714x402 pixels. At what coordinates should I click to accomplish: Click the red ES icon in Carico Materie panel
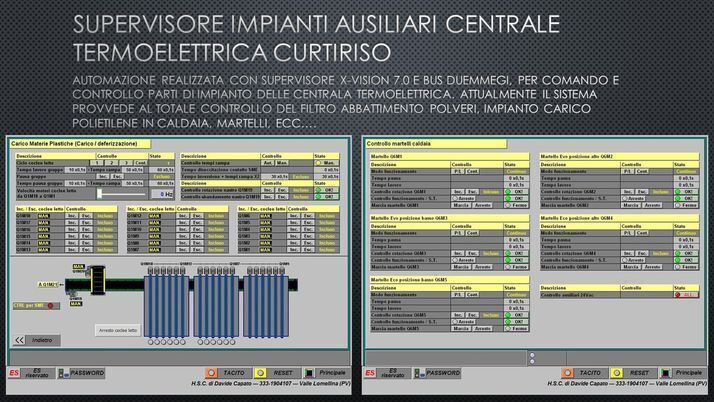coord(15,373)
